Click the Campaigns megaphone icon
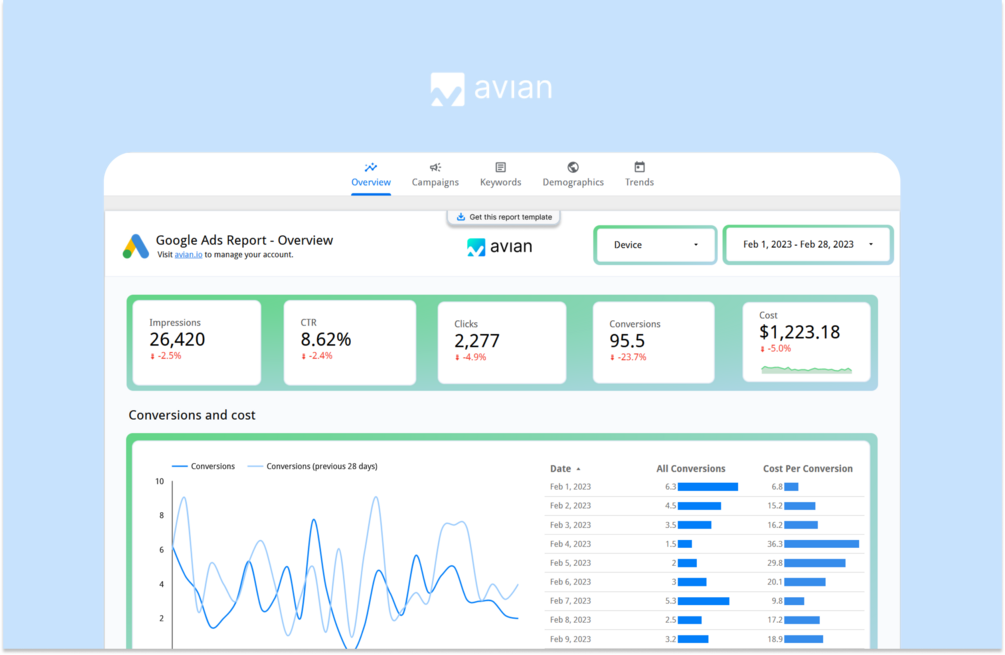Screen dimensions: 1005x655 [435, 167]
